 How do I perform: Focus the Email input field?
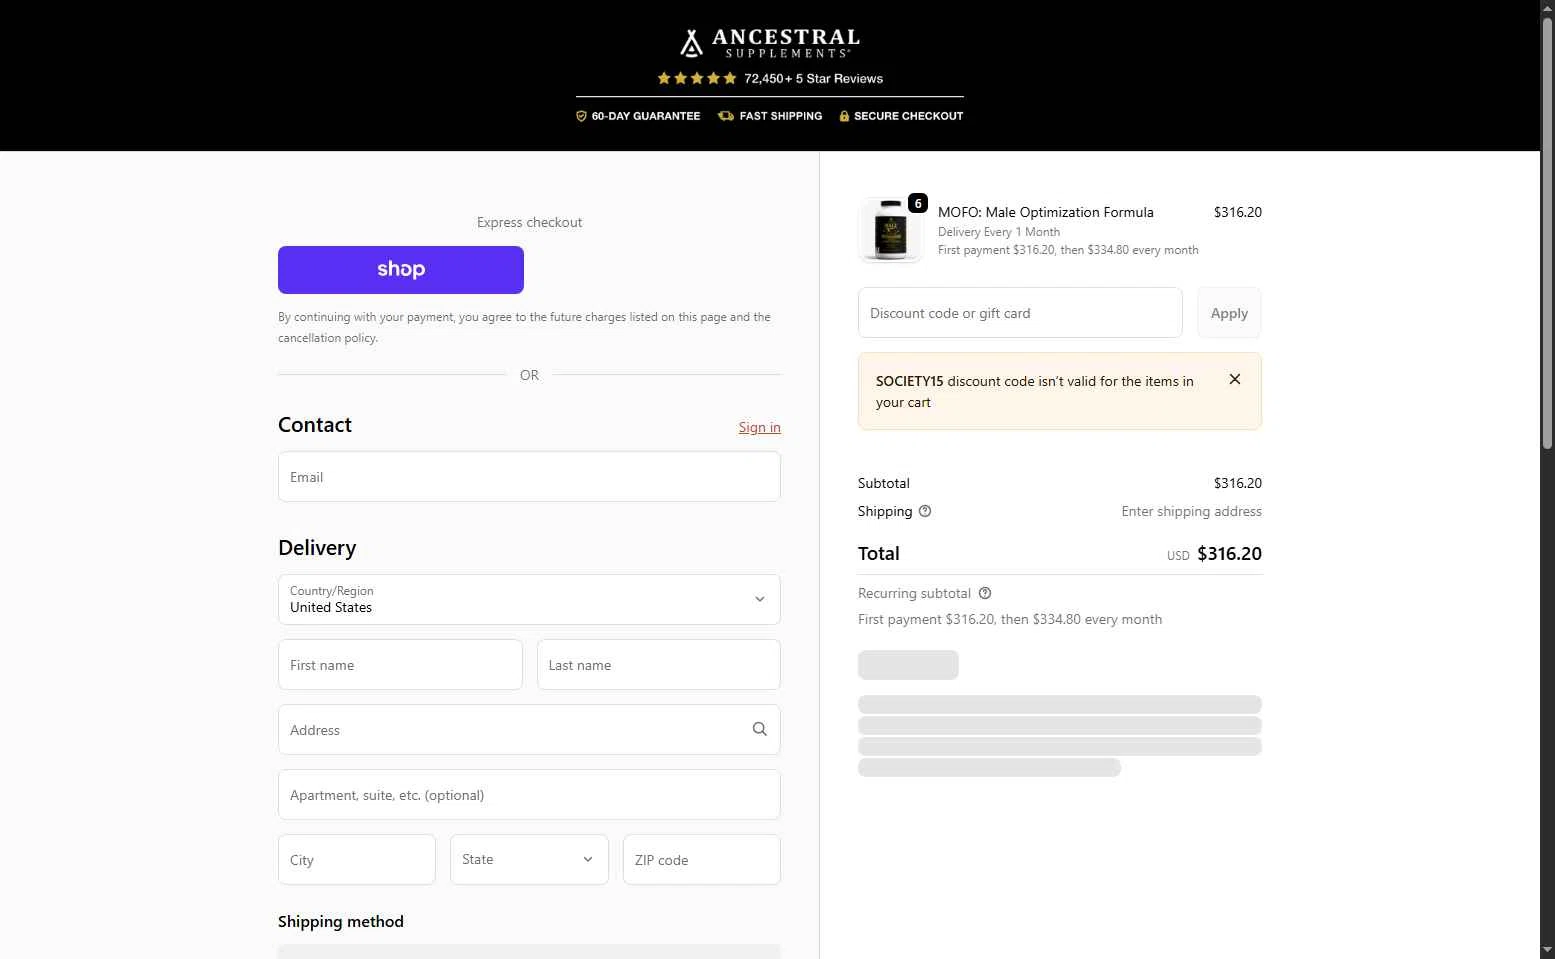(x=529, y=477)
